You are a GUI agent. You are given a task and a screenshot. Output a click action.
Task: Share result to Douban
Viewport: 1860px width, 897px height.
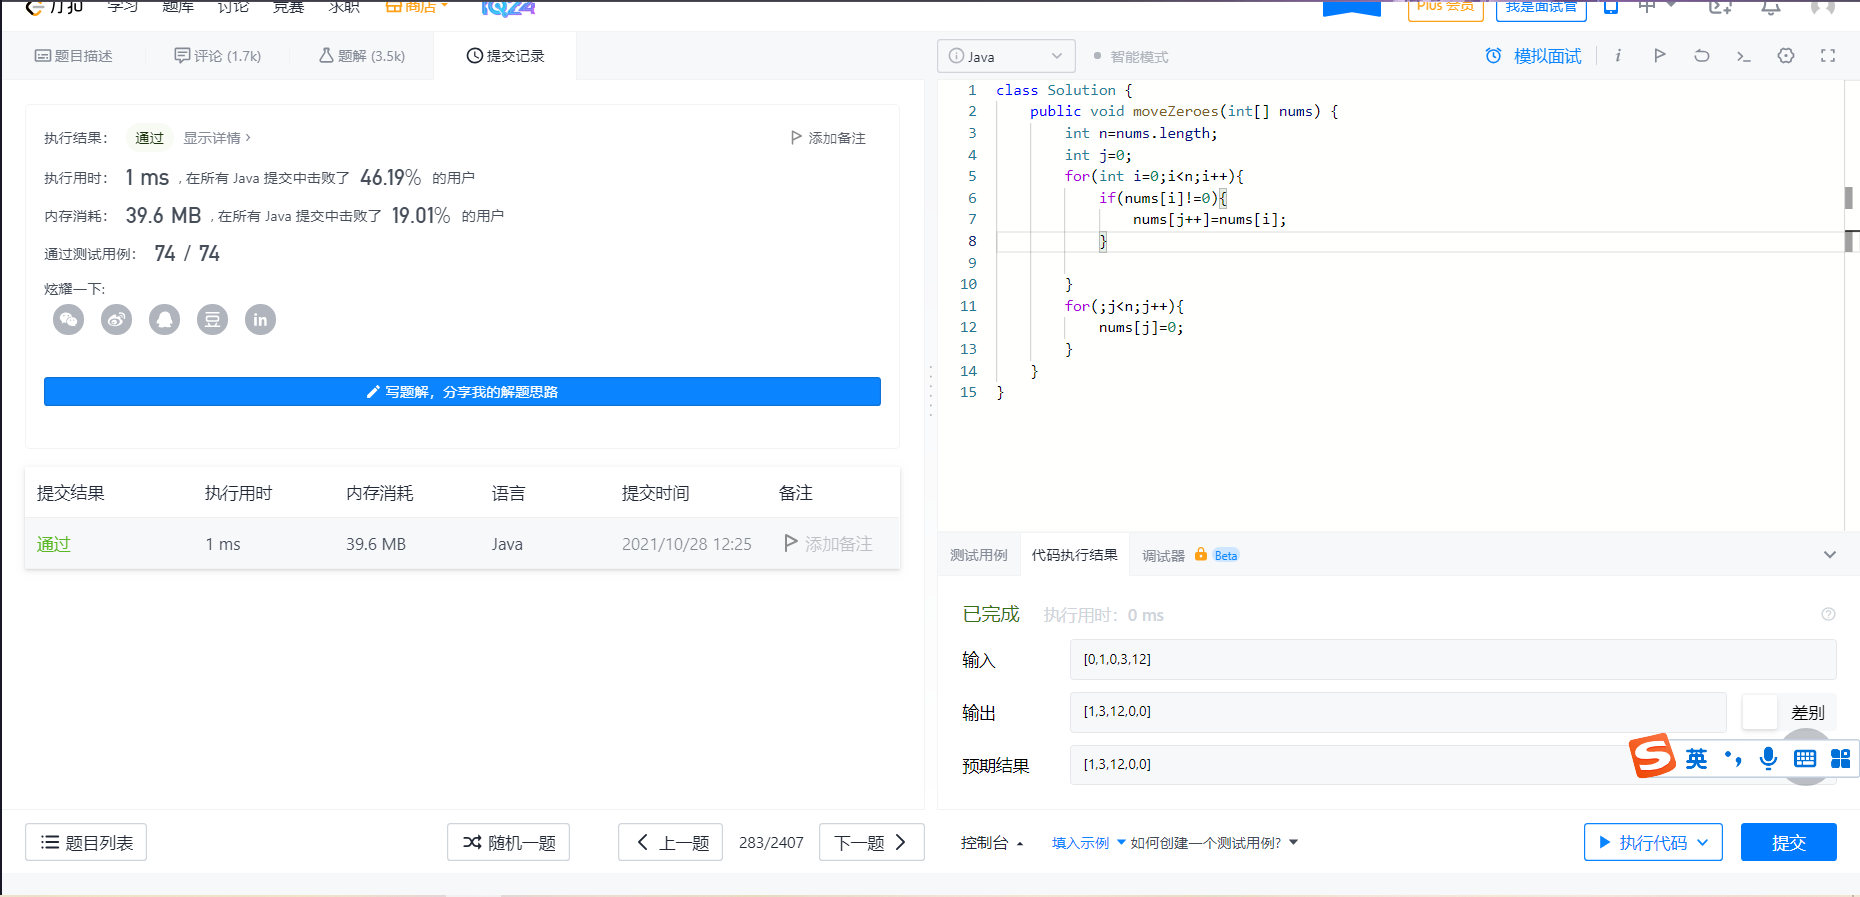(212, 319)
